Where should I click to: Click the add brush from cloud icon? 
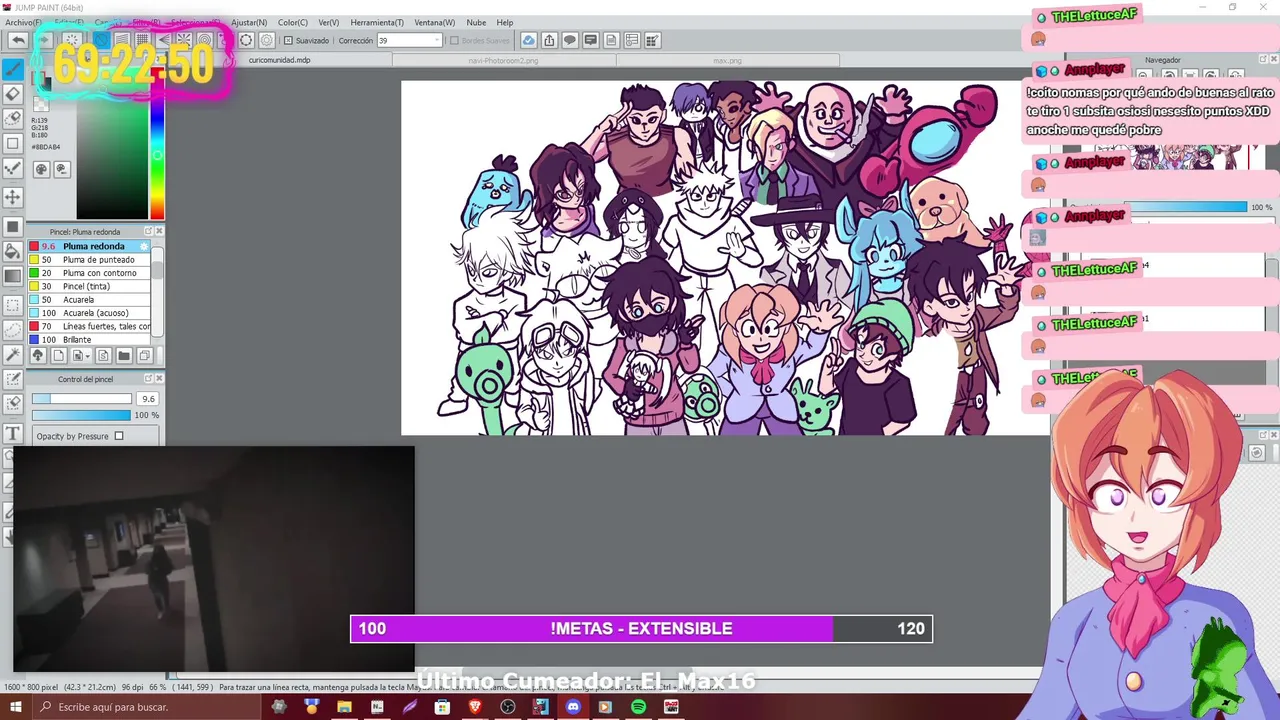pyautogui.click(x=37, y=355)
